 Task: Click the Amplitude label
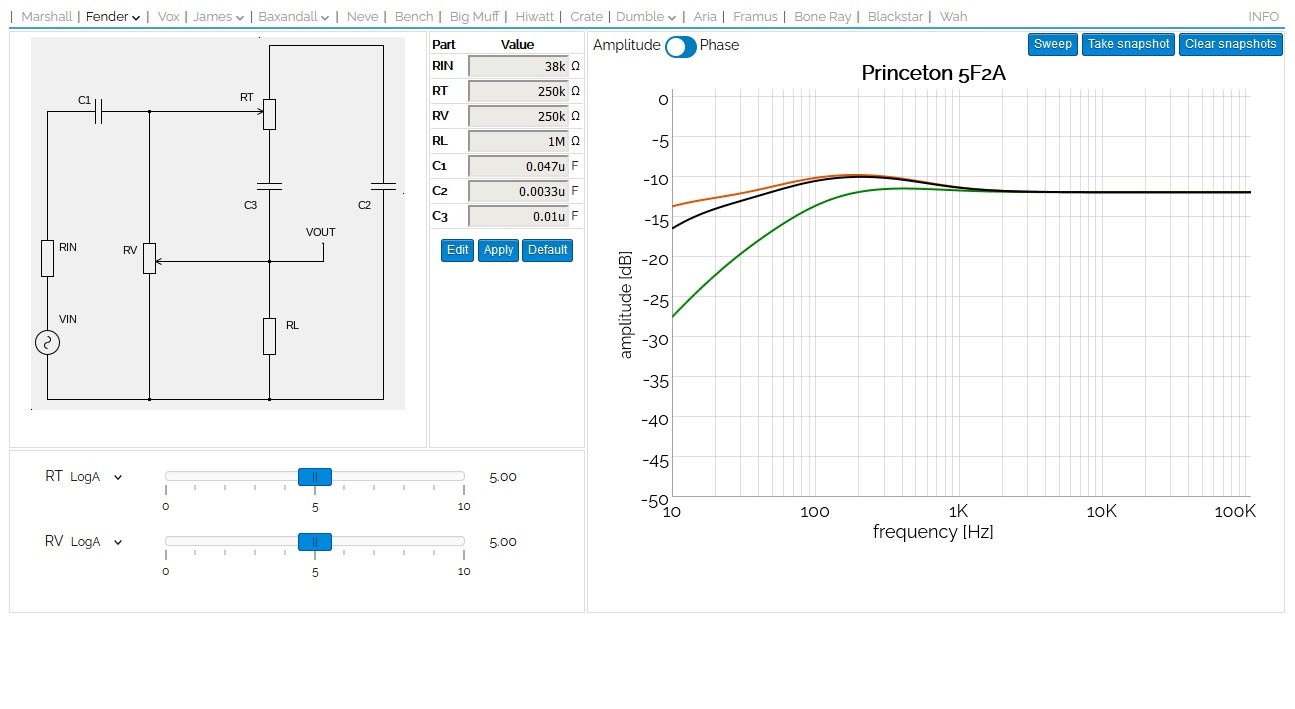(627, 45)
